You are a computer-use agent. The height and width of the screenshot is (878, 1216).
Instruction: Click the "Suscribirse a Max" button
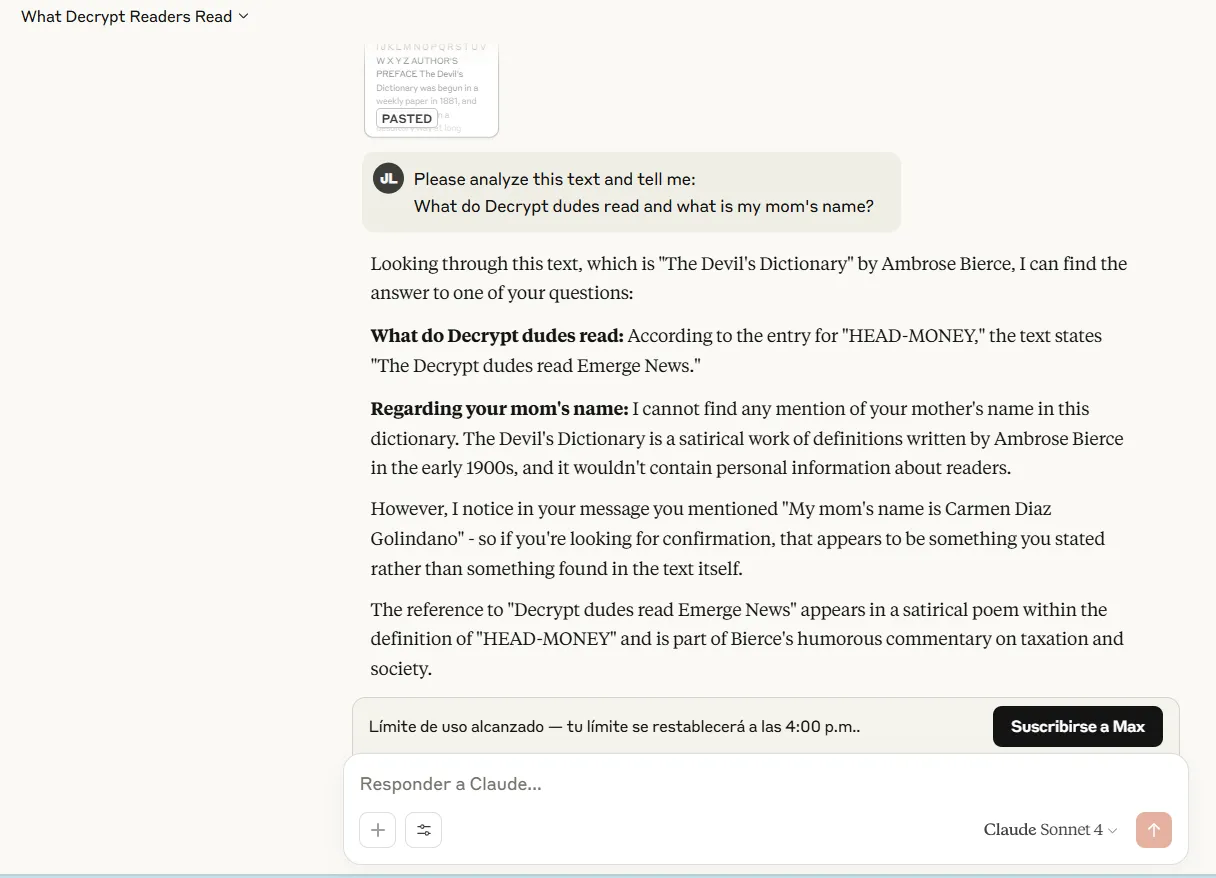coord(1077,727)
